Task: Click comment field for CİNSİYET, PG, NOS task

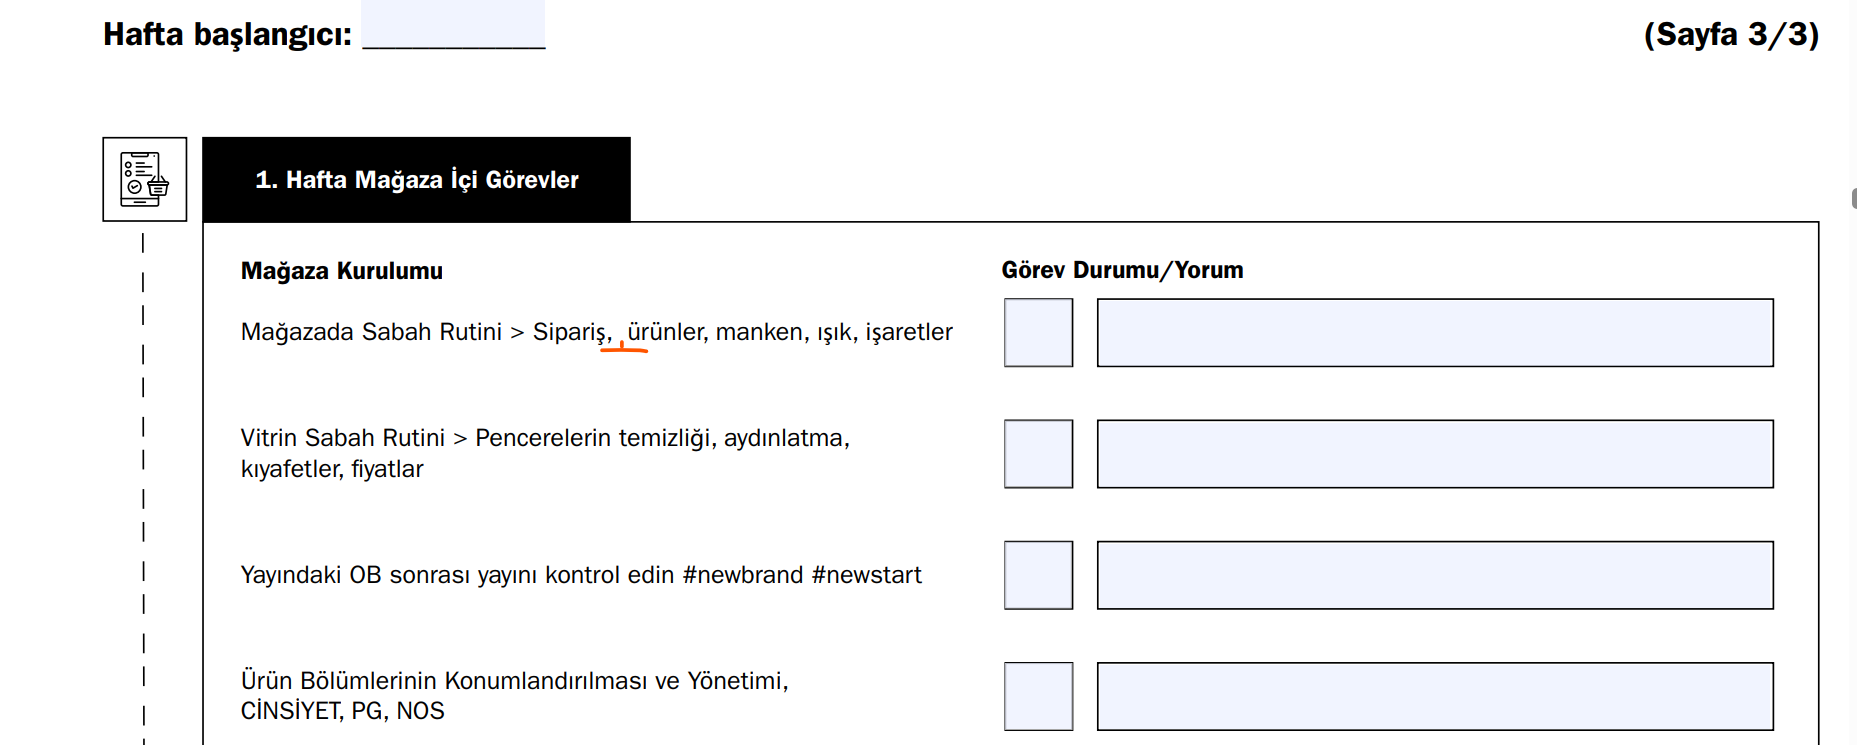Action: click(x=1435, y=696)
